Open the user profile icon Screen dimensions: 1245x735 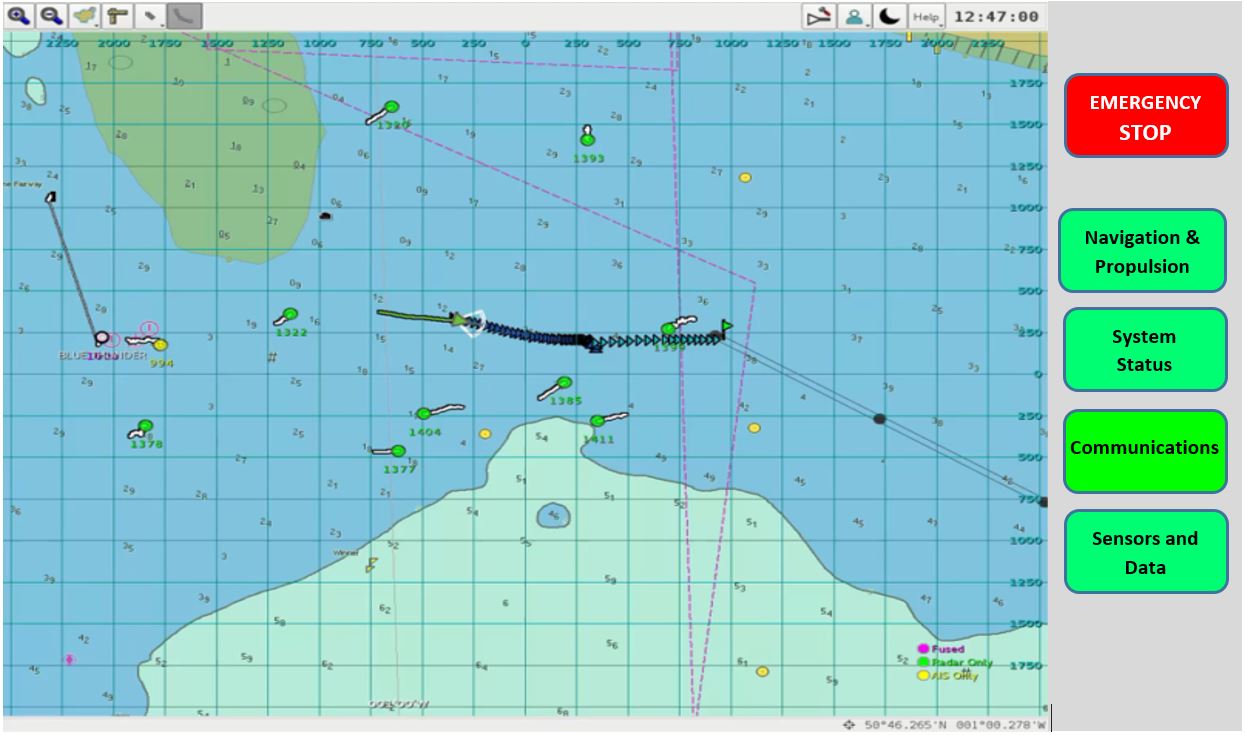(x=854, y=15)
